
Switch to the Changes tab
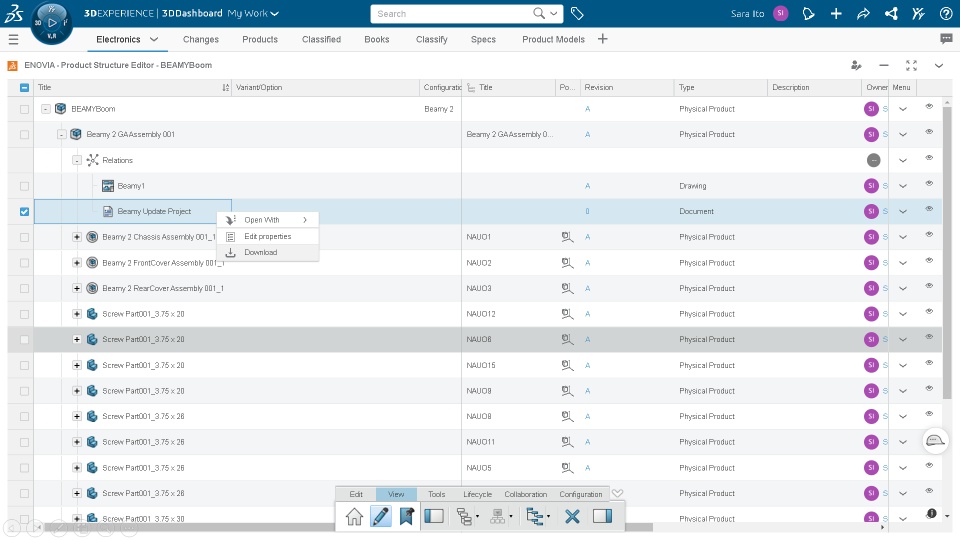pos(201,39)
